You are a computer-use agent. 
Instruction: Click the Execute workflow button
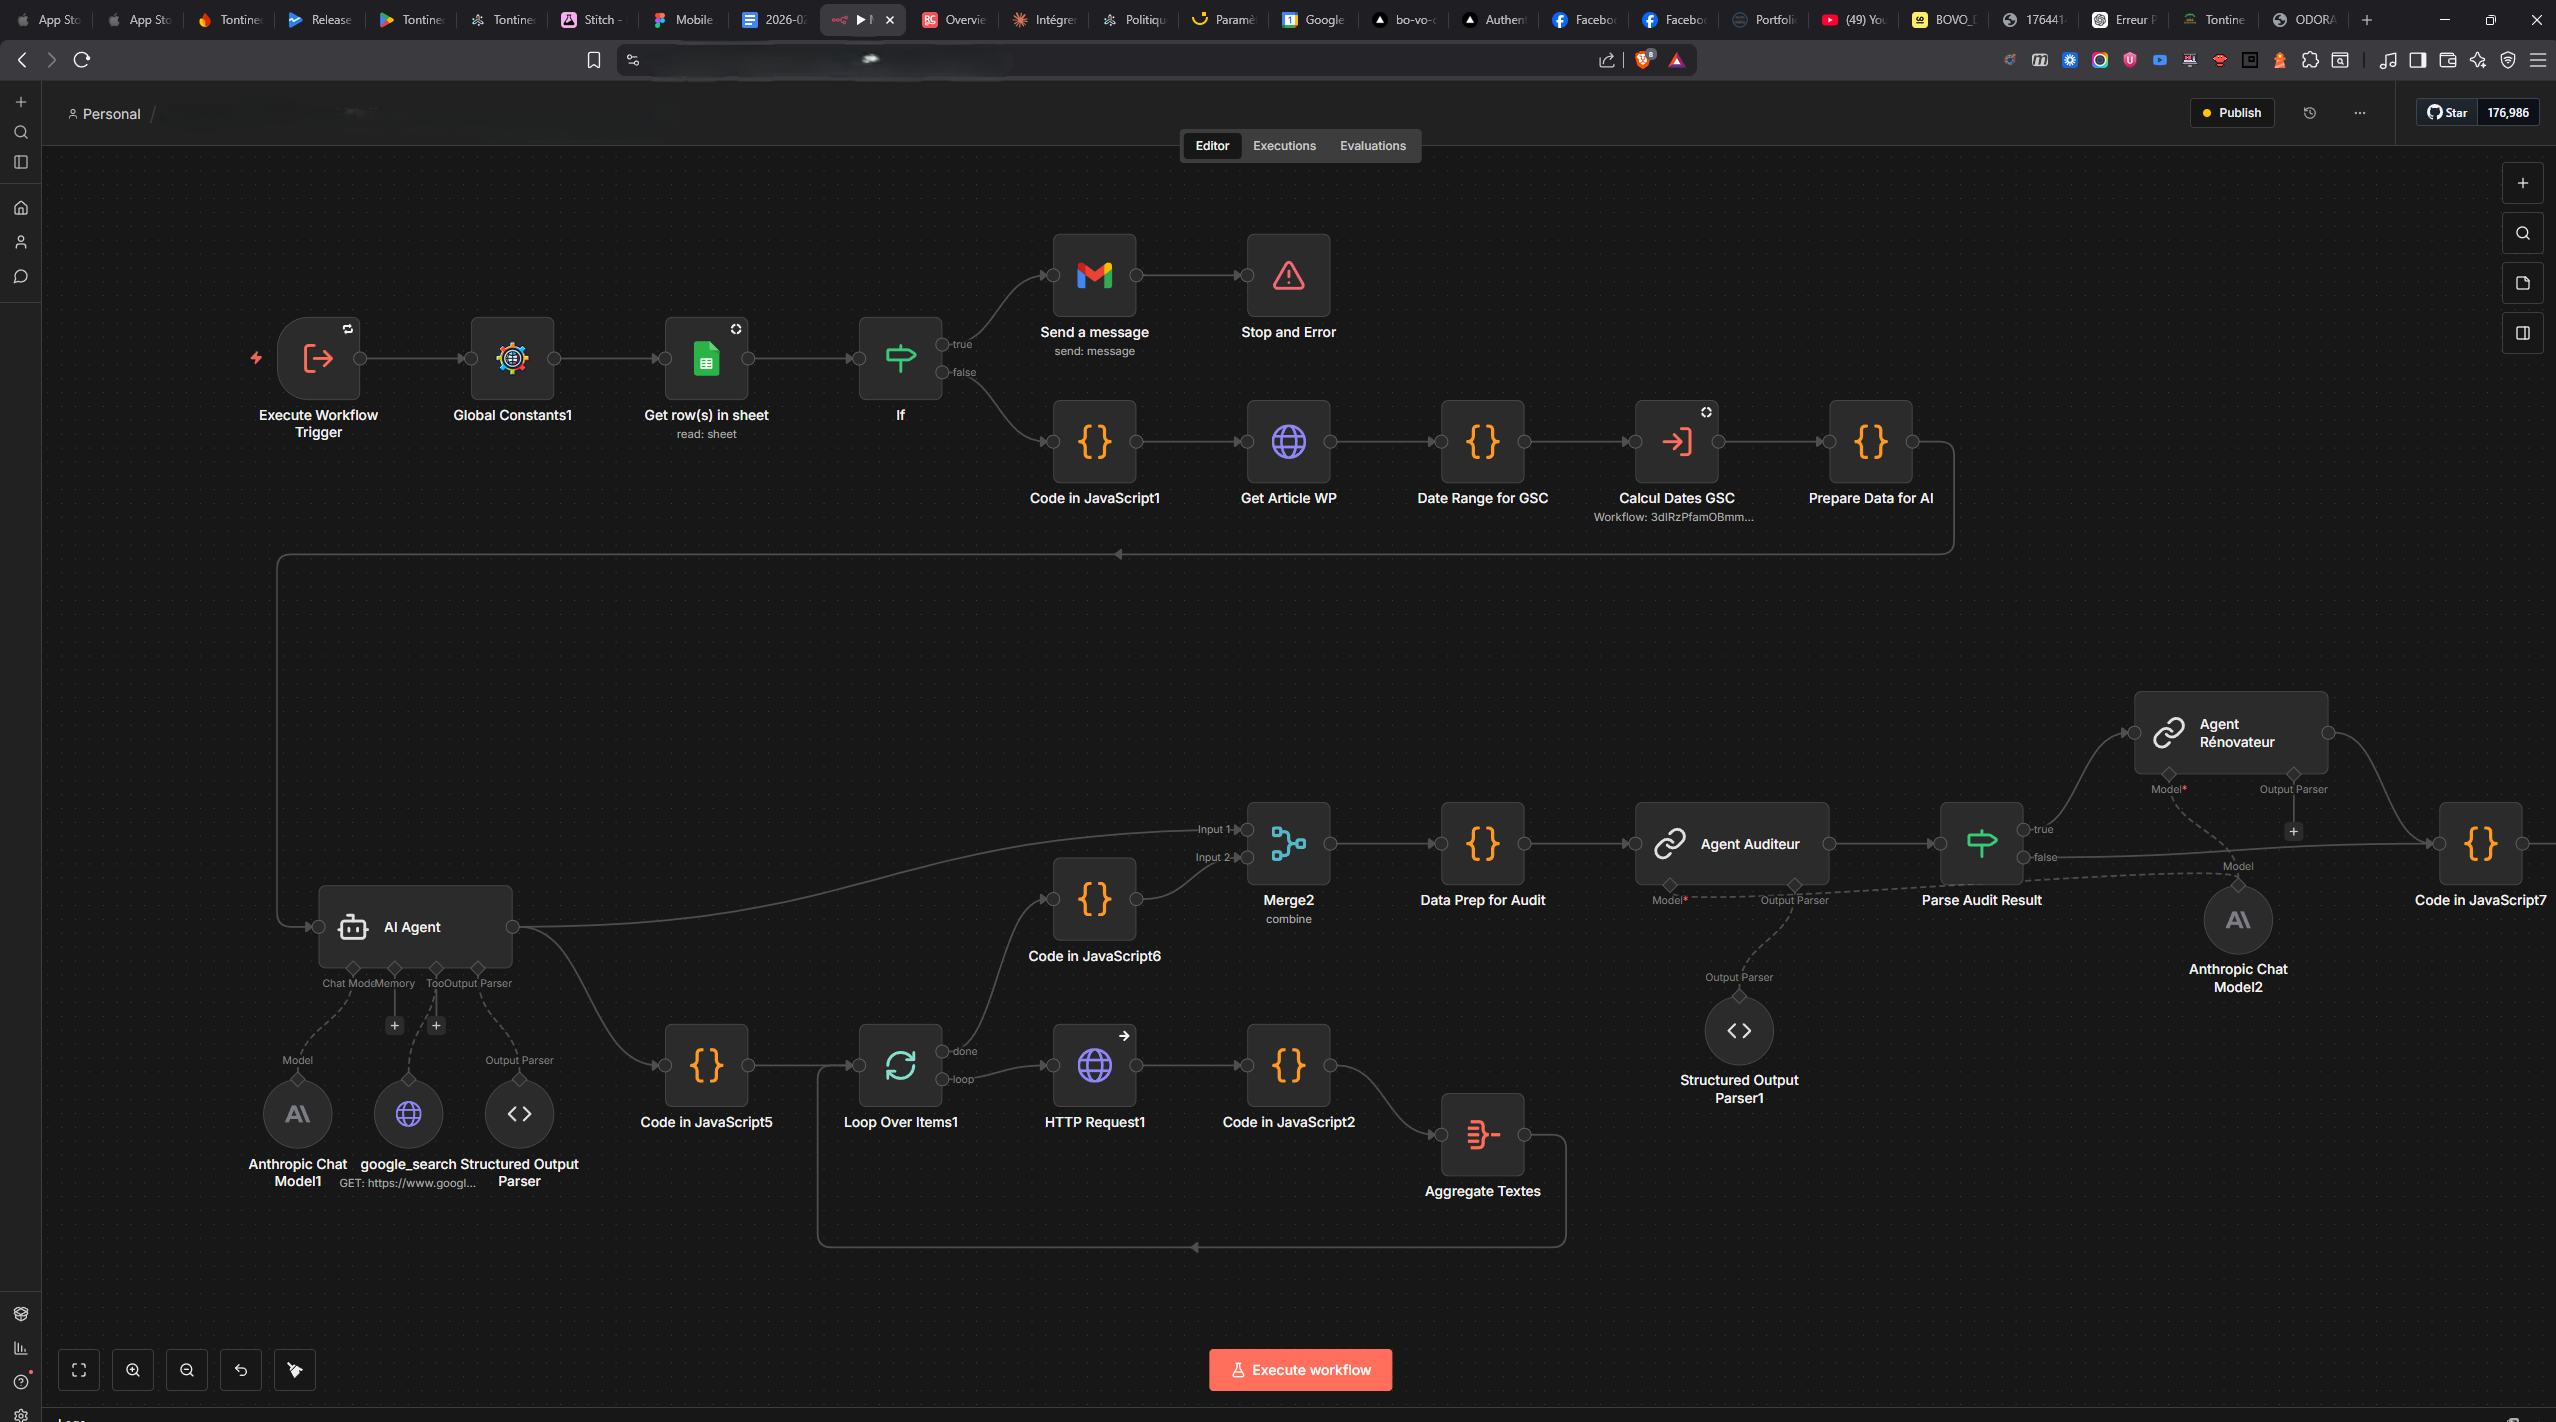1299,1370
